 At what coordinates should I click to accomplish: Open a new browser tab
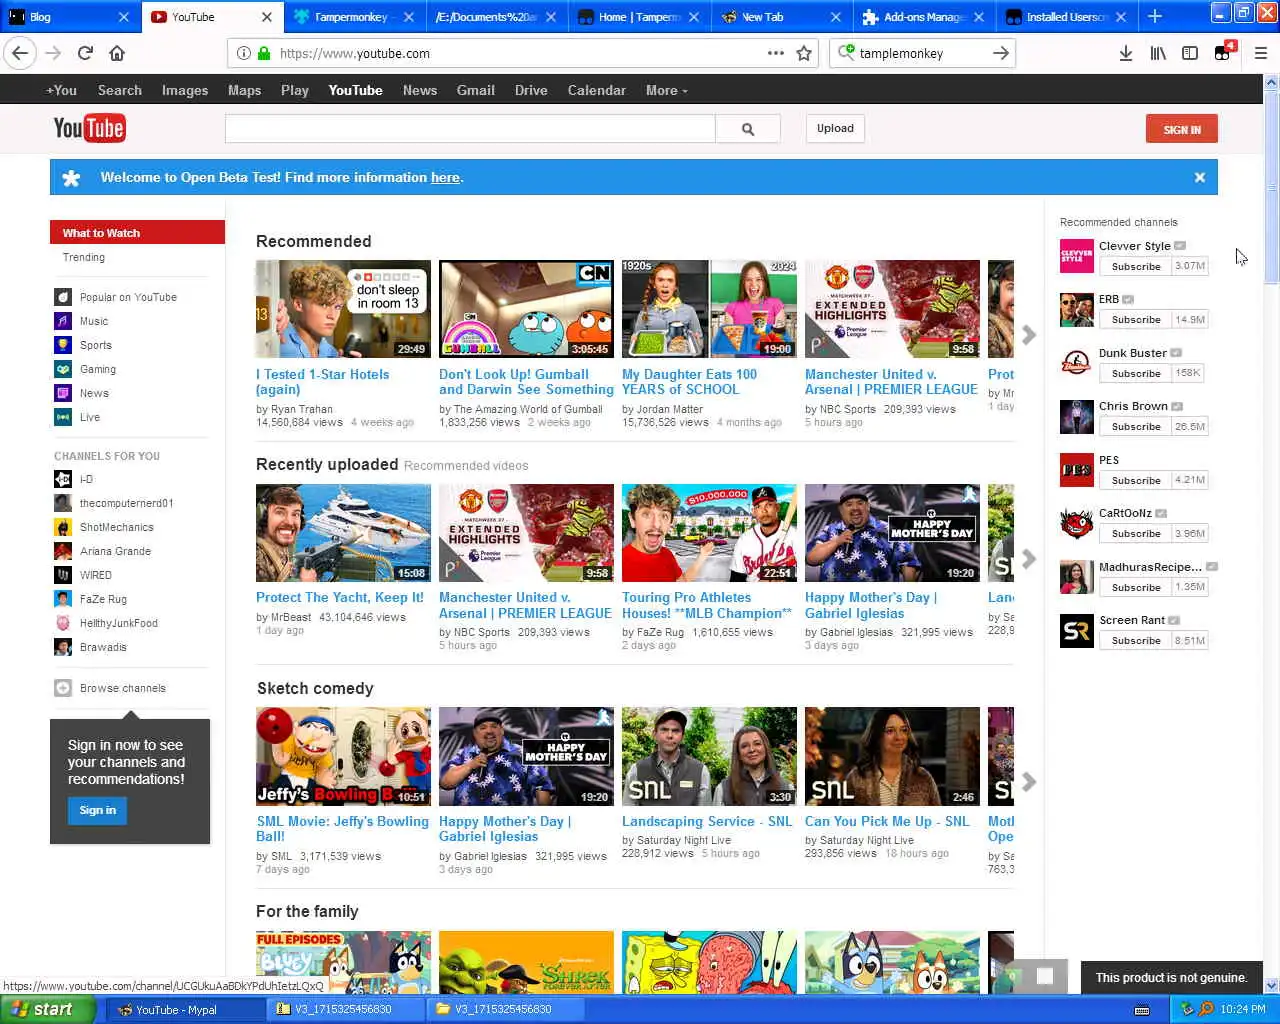tap(1155, 16)
